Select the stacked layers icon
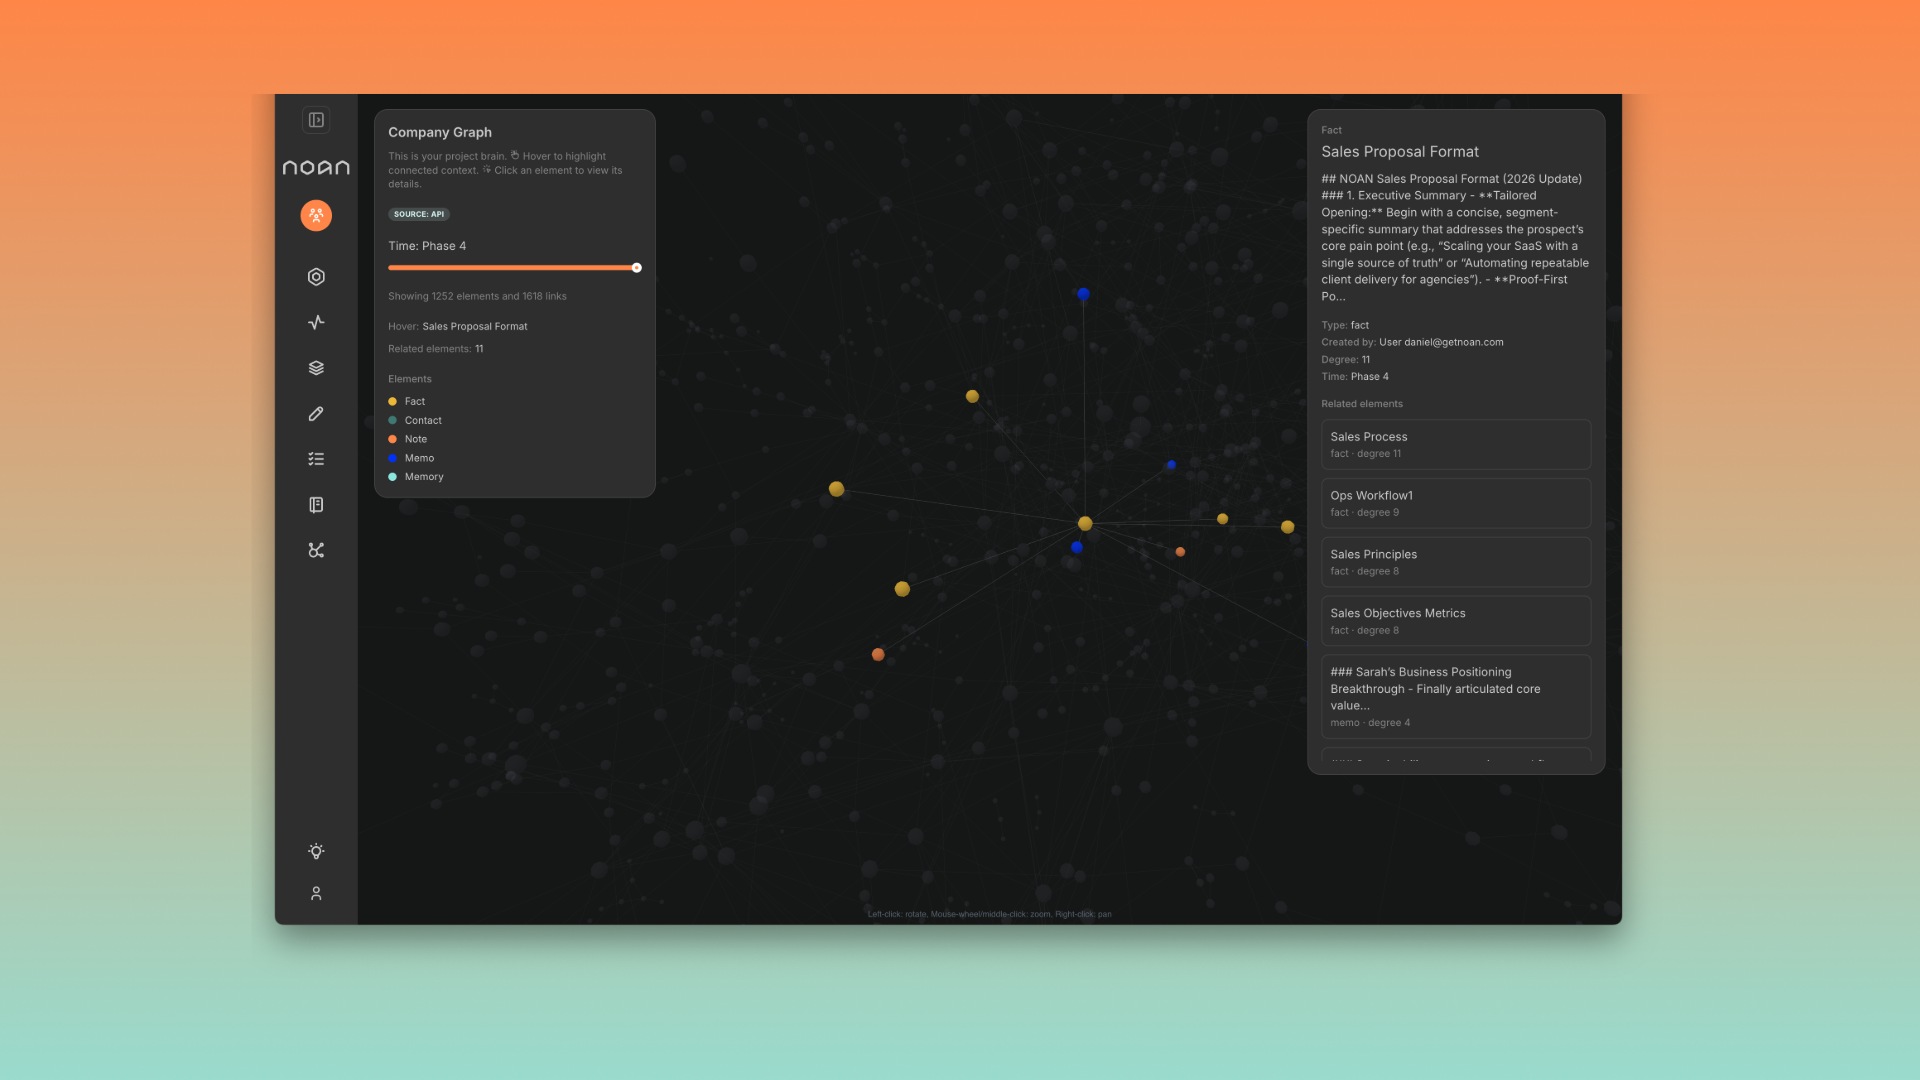This screenshot has width=1920, height=1080. pos(316,368)
